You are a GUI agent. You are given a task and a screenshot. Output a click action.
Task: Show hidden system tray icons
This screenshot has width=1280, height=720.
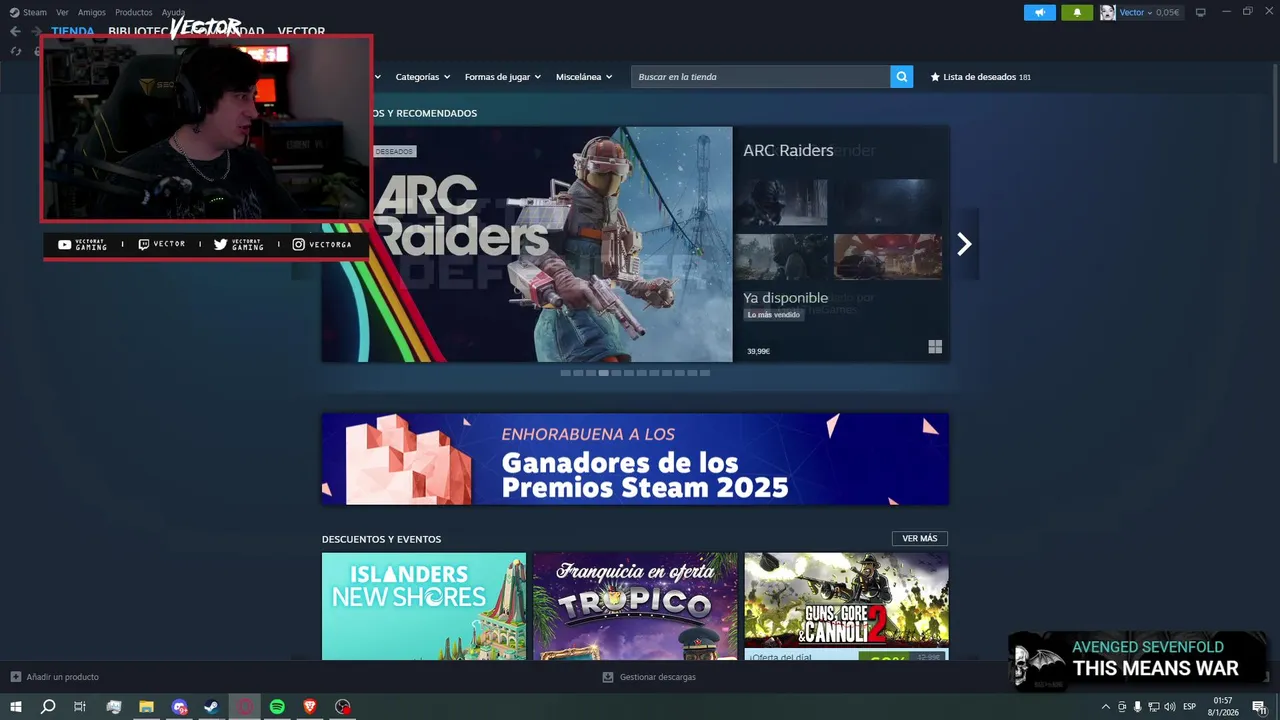1105,707
